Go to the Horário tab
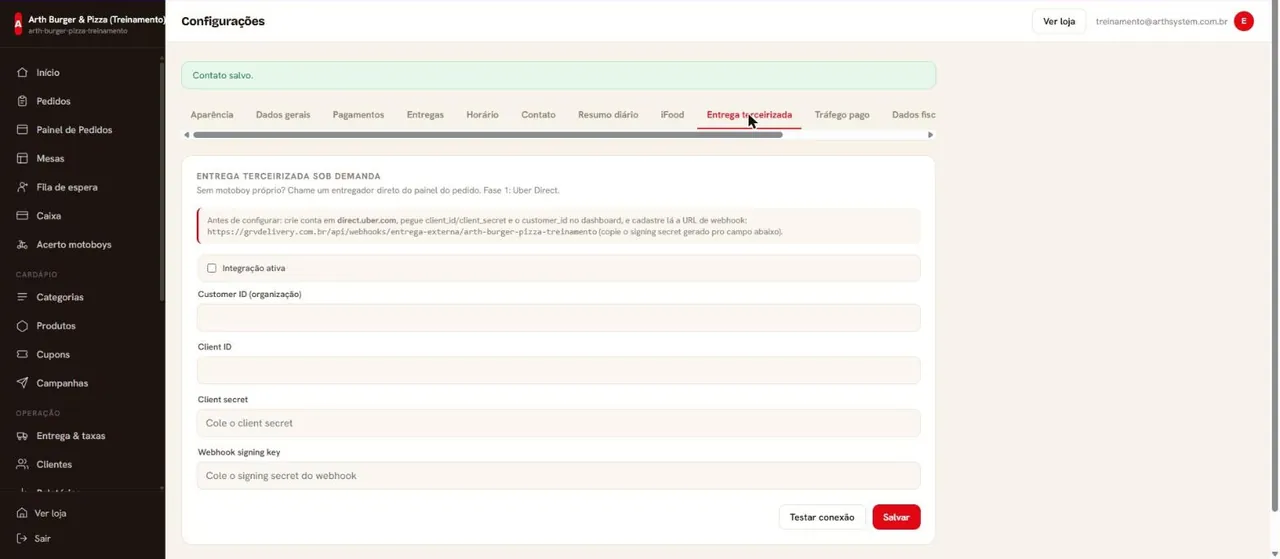Viewport: 1280px width, 559px height. coord(482,115)
